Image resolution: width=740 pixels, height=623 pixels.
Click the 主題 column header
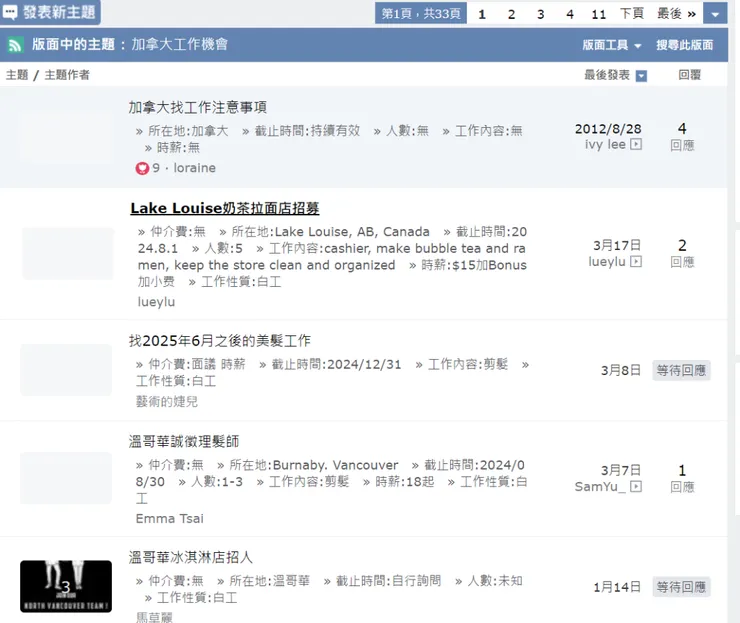(x=17, y=75)
